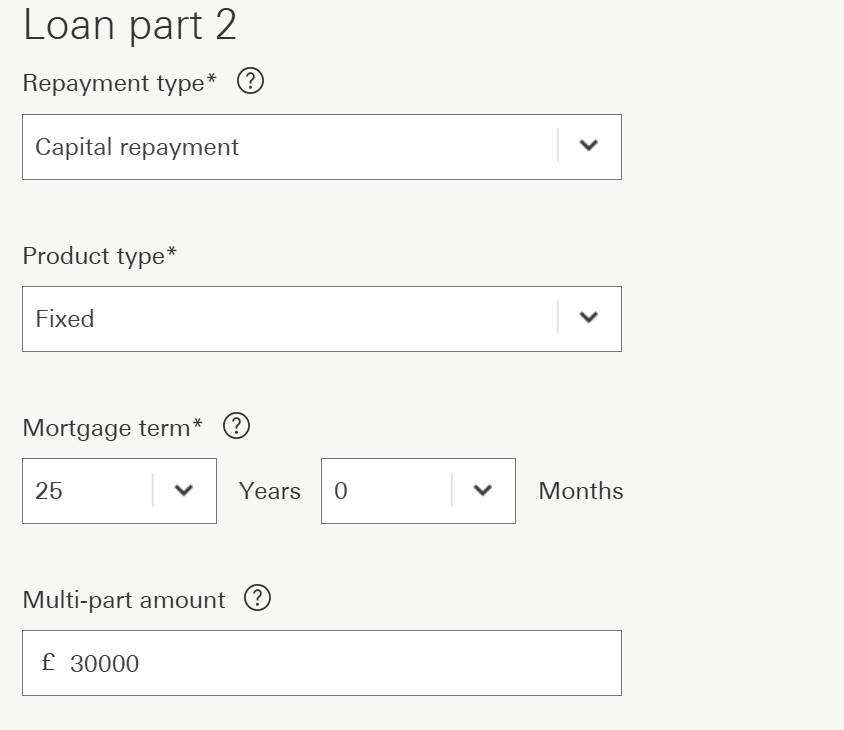Click the £ symbol in the amount field
This screenshot has width=844, height=730.
pos(48,663)
